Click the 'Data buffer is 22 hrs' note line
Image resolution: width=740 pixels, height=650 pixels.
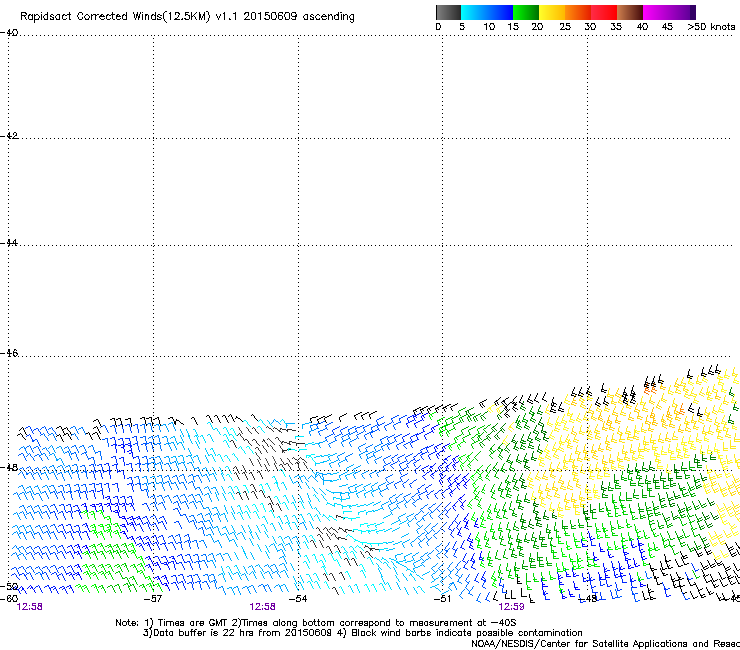[362, 633]
